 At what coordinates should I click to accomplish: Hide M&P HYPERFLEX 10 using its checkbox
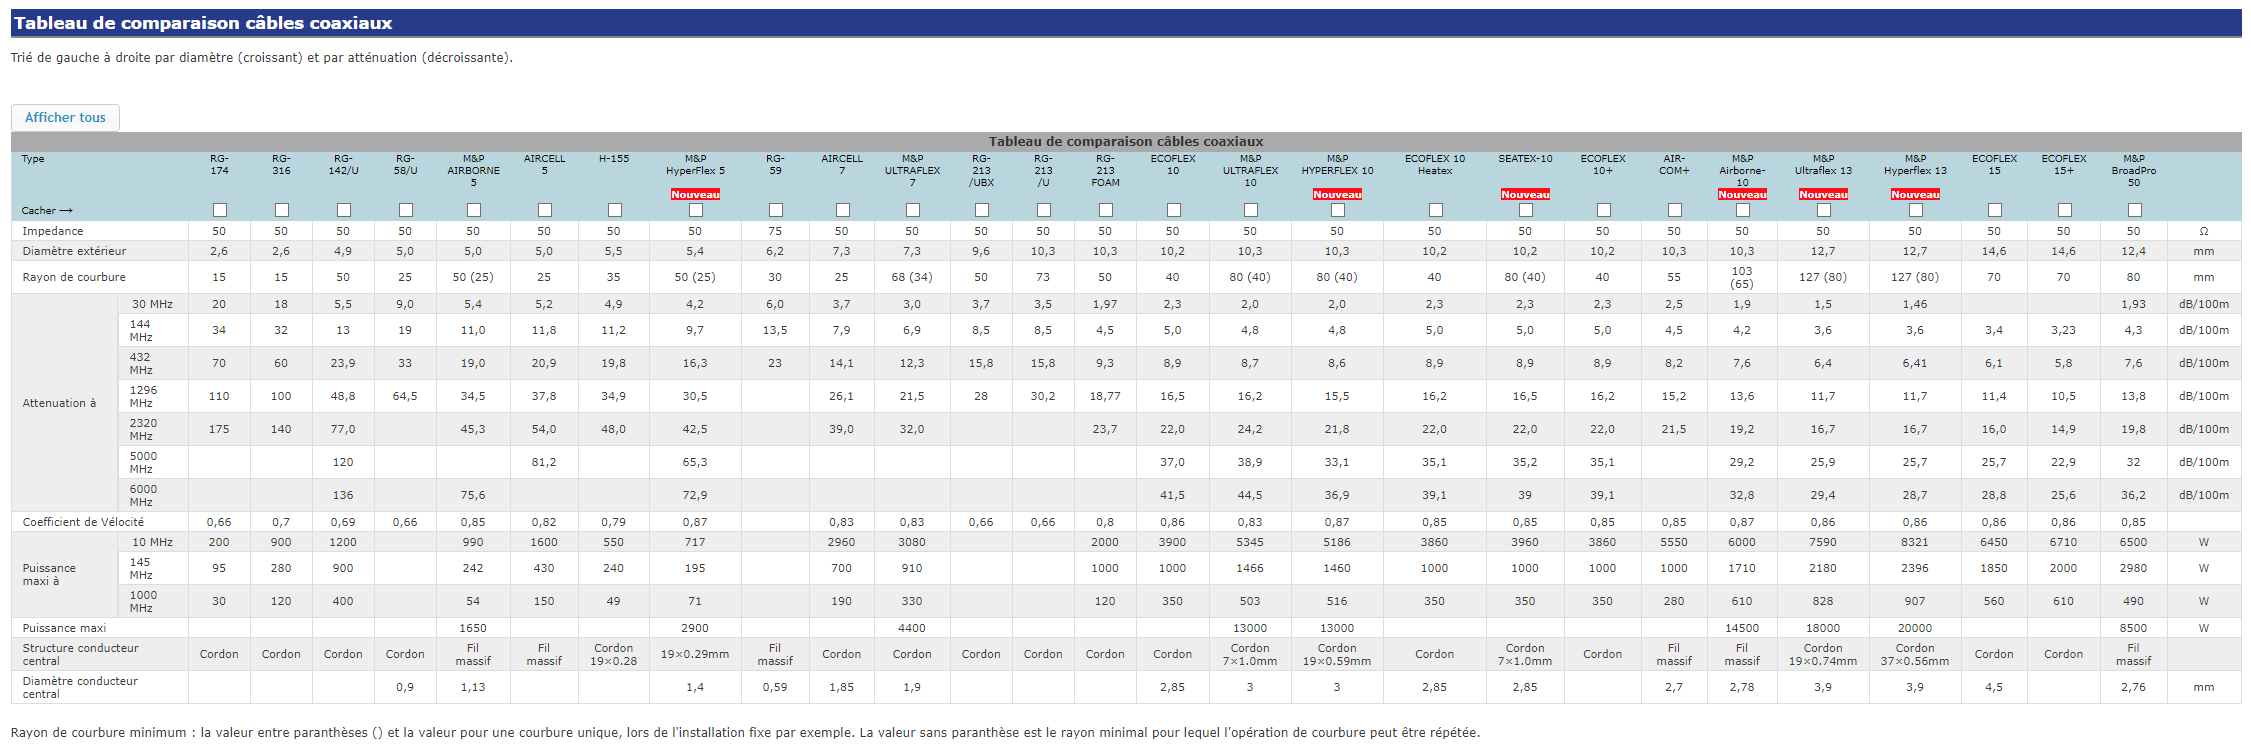pos(1338,210)
